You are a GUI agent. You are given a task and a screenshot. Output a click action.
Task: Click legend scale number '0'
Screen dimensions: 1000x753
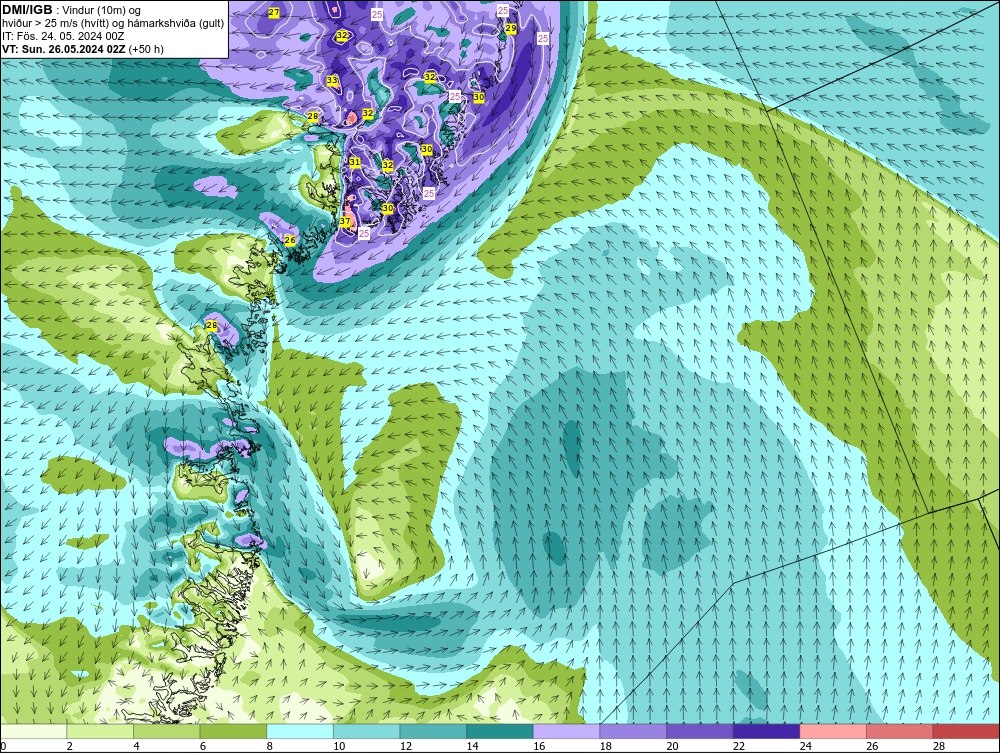[4, 746]
